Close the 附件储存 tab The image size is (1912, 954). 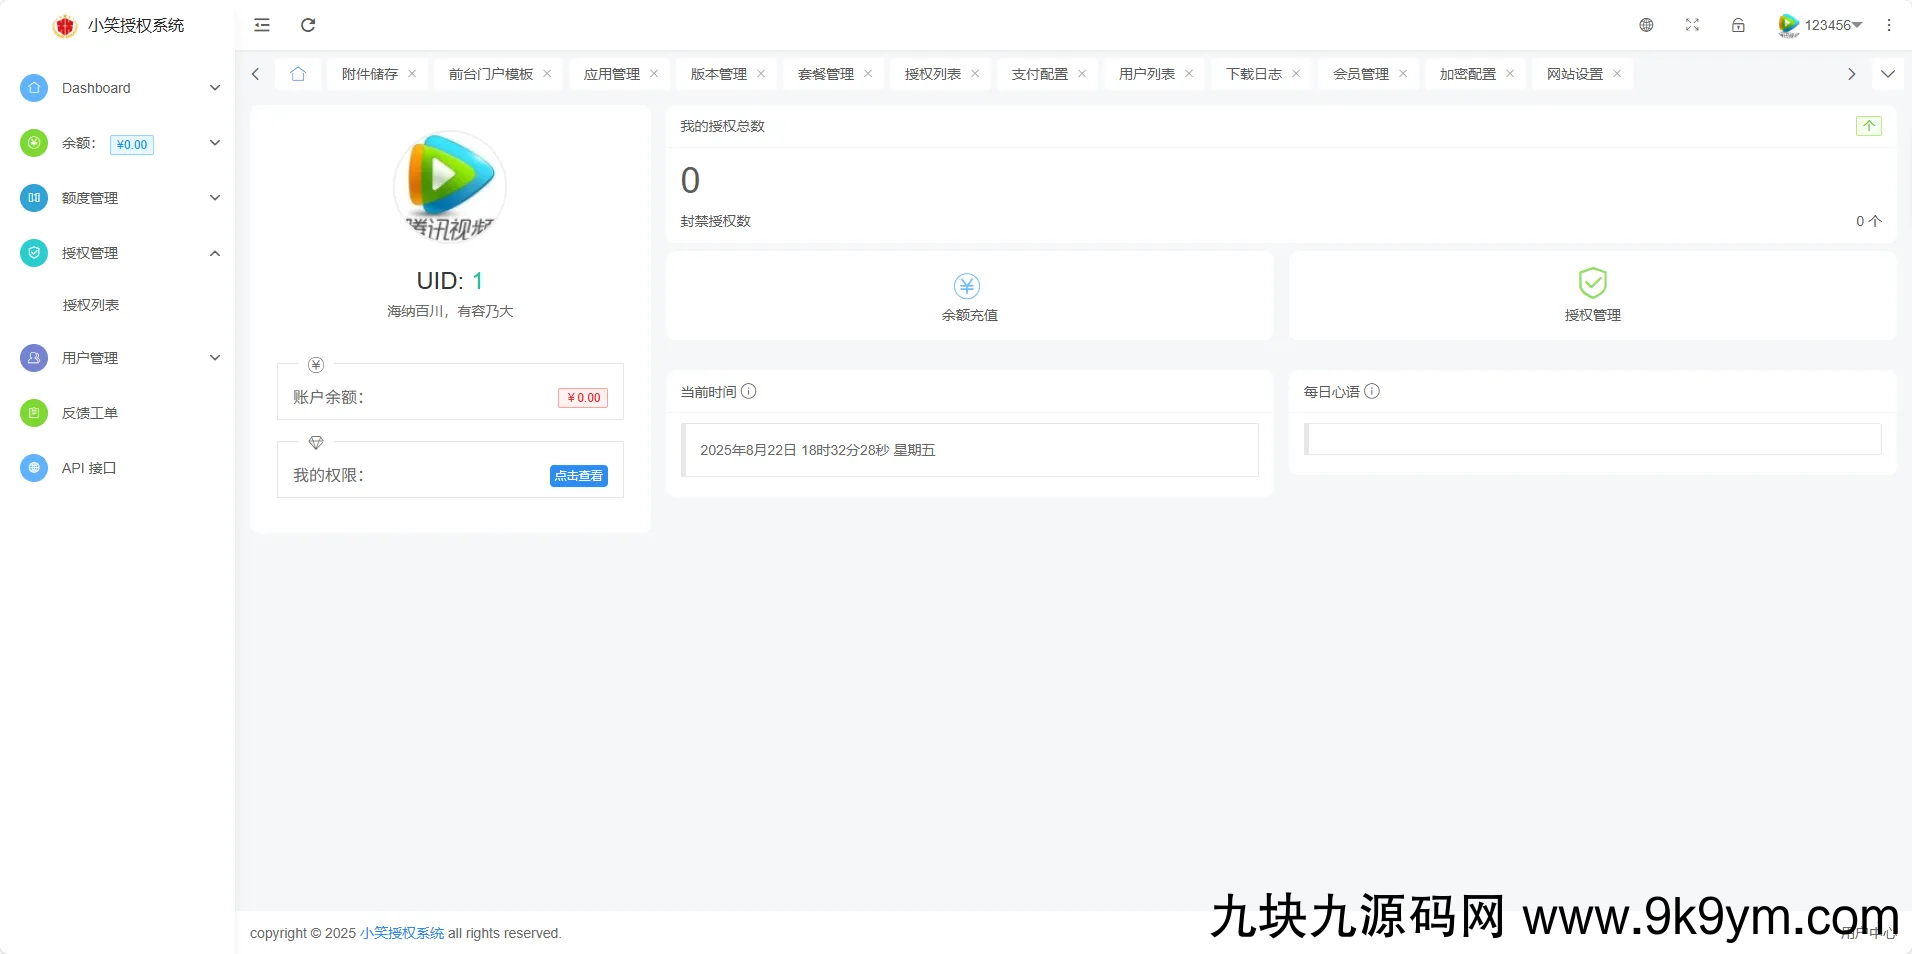pyautogui.click(x=412, y=74)
